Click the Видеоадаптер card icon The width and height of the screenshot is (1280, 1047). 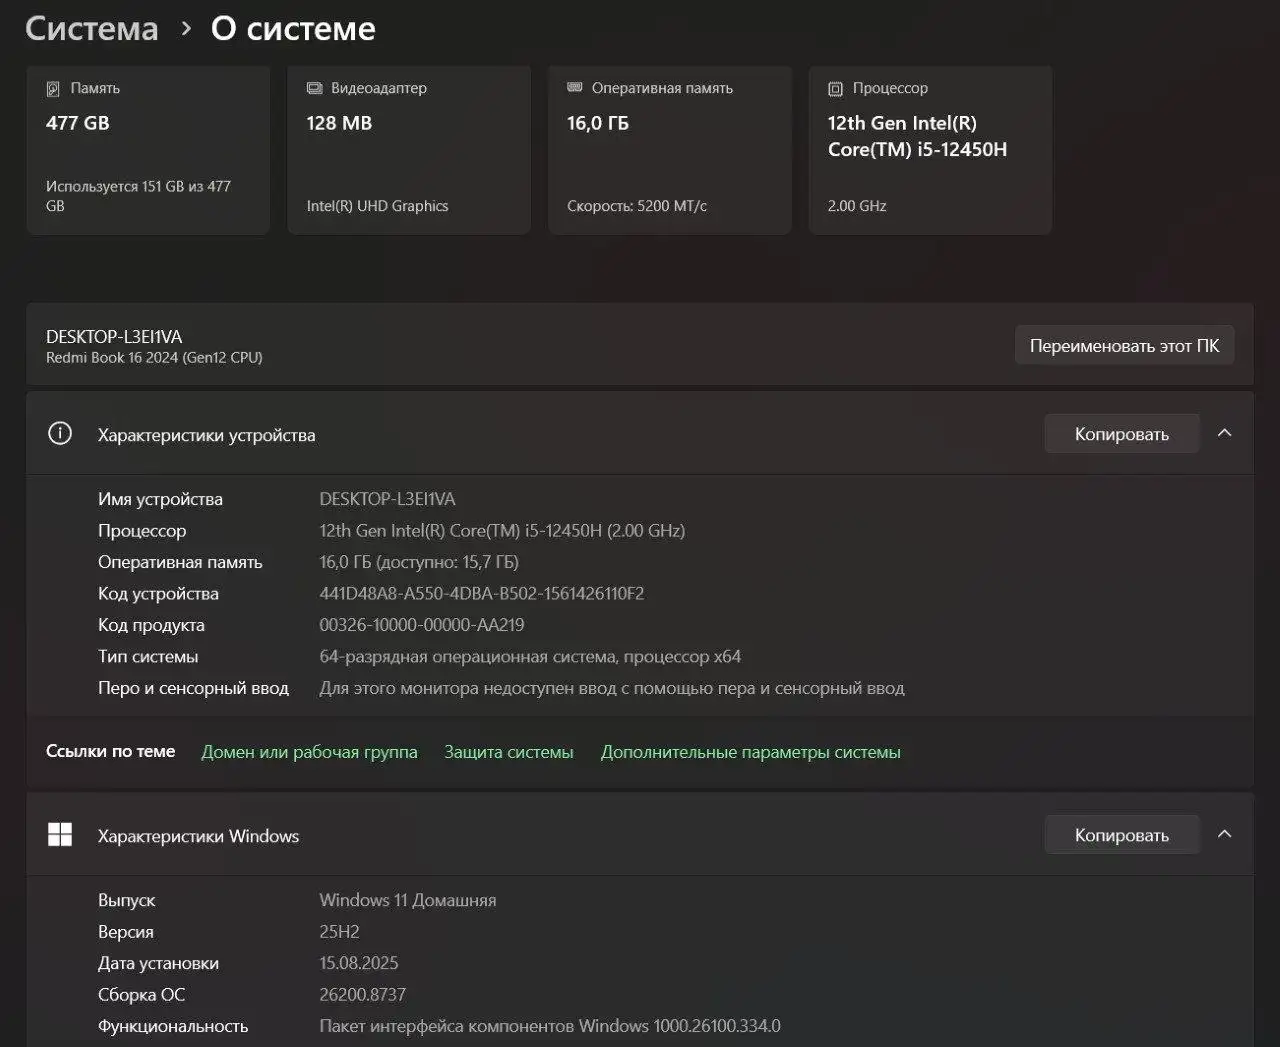point(314,89)
